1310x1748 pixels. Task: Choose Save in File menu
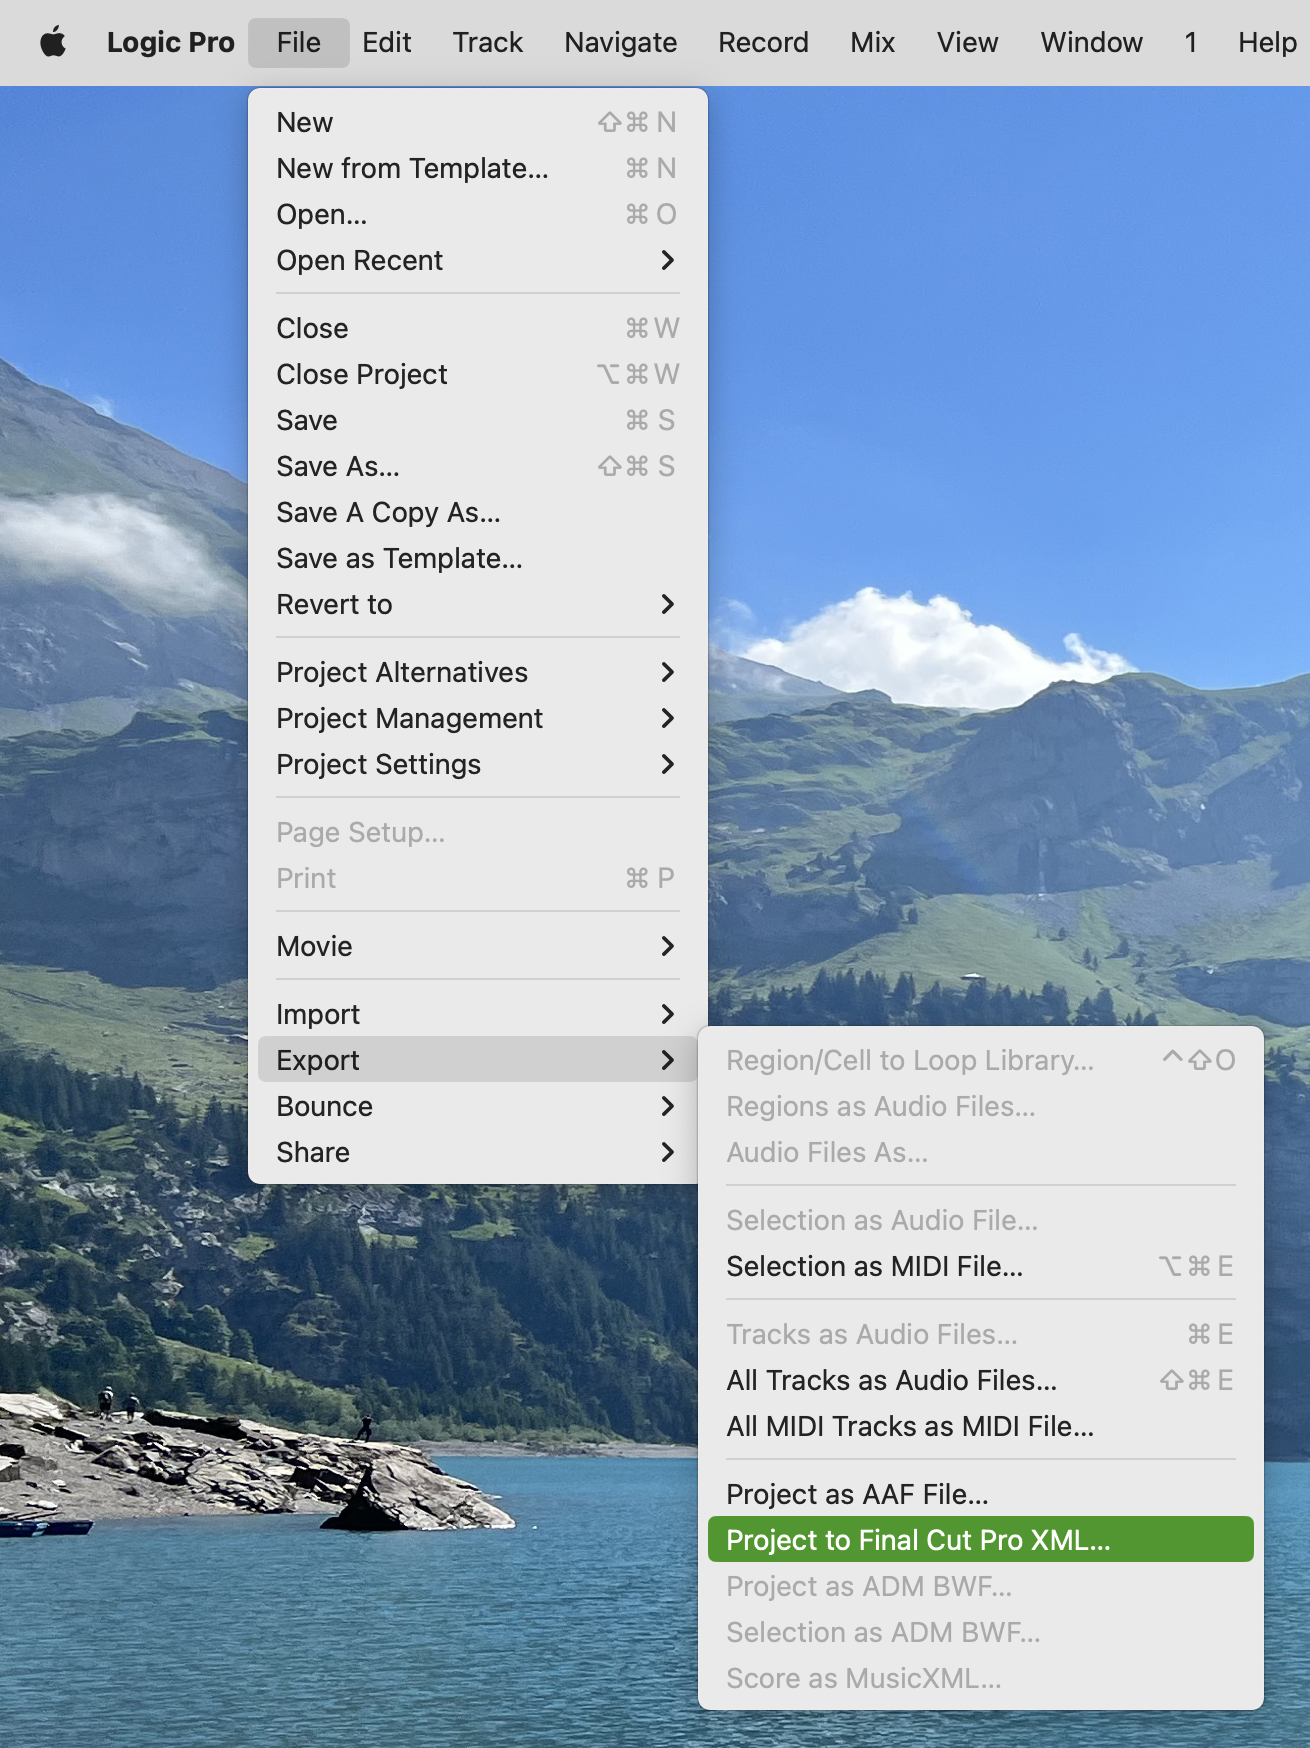tap(478, 420)
